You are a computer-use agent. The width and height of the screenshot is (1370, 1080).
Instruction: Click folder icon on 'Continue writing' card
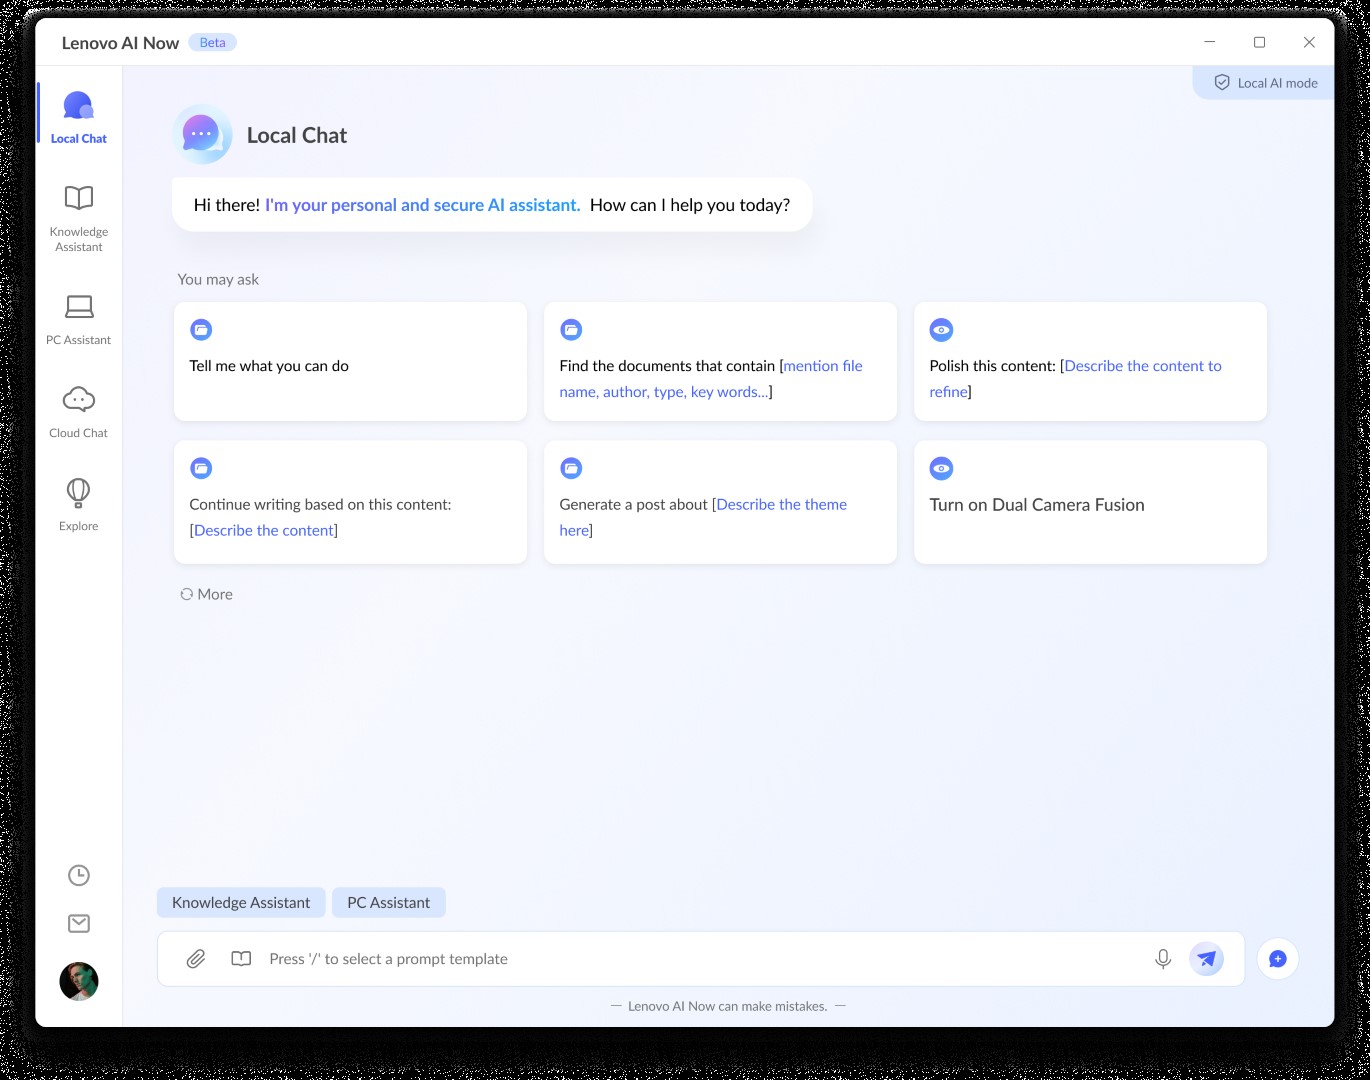click(x=201, y=468)
